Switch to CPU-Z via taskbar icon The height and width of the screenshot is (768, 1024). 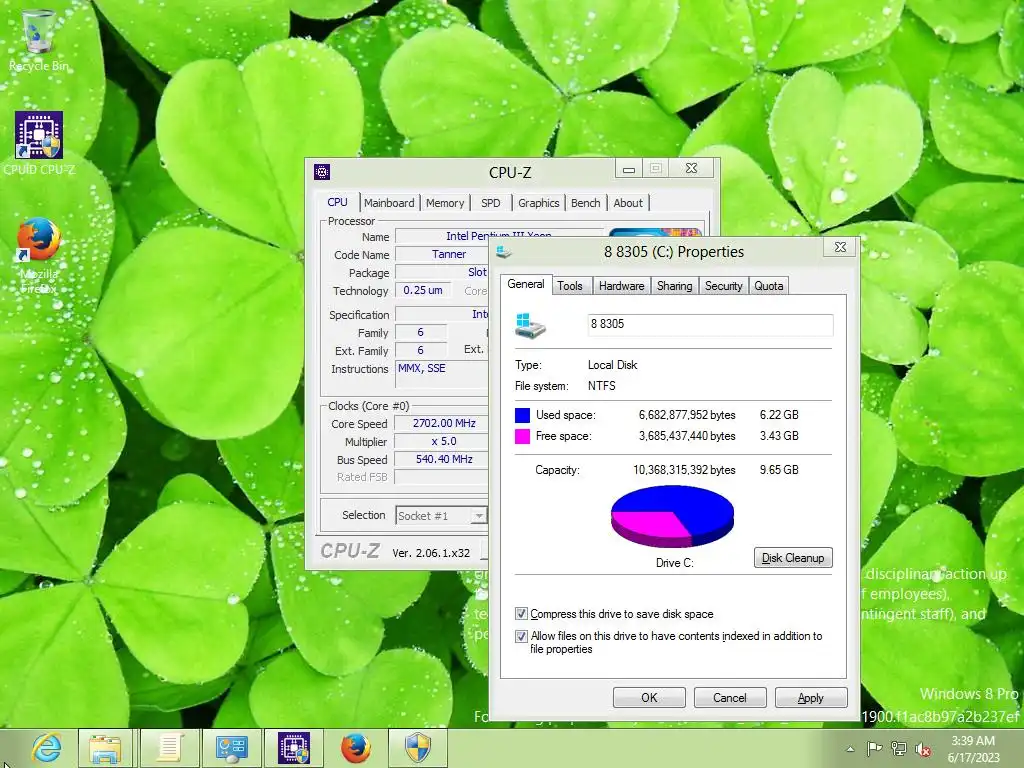tap(294, 748)
